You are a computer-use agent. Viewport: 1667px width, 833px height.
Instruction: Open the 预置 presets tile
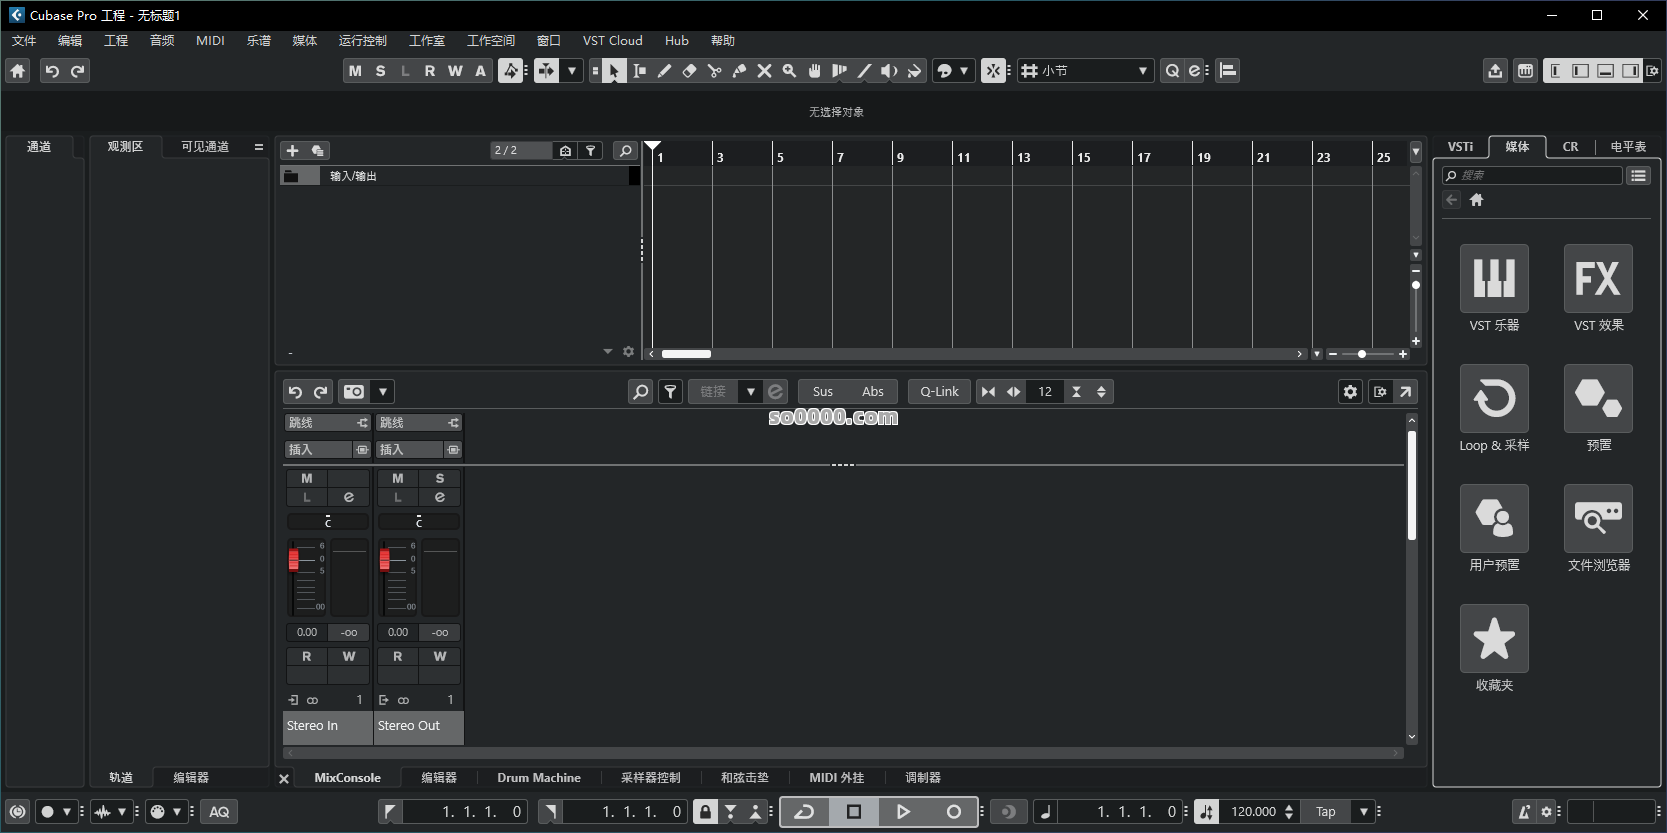coord(1598,399)
